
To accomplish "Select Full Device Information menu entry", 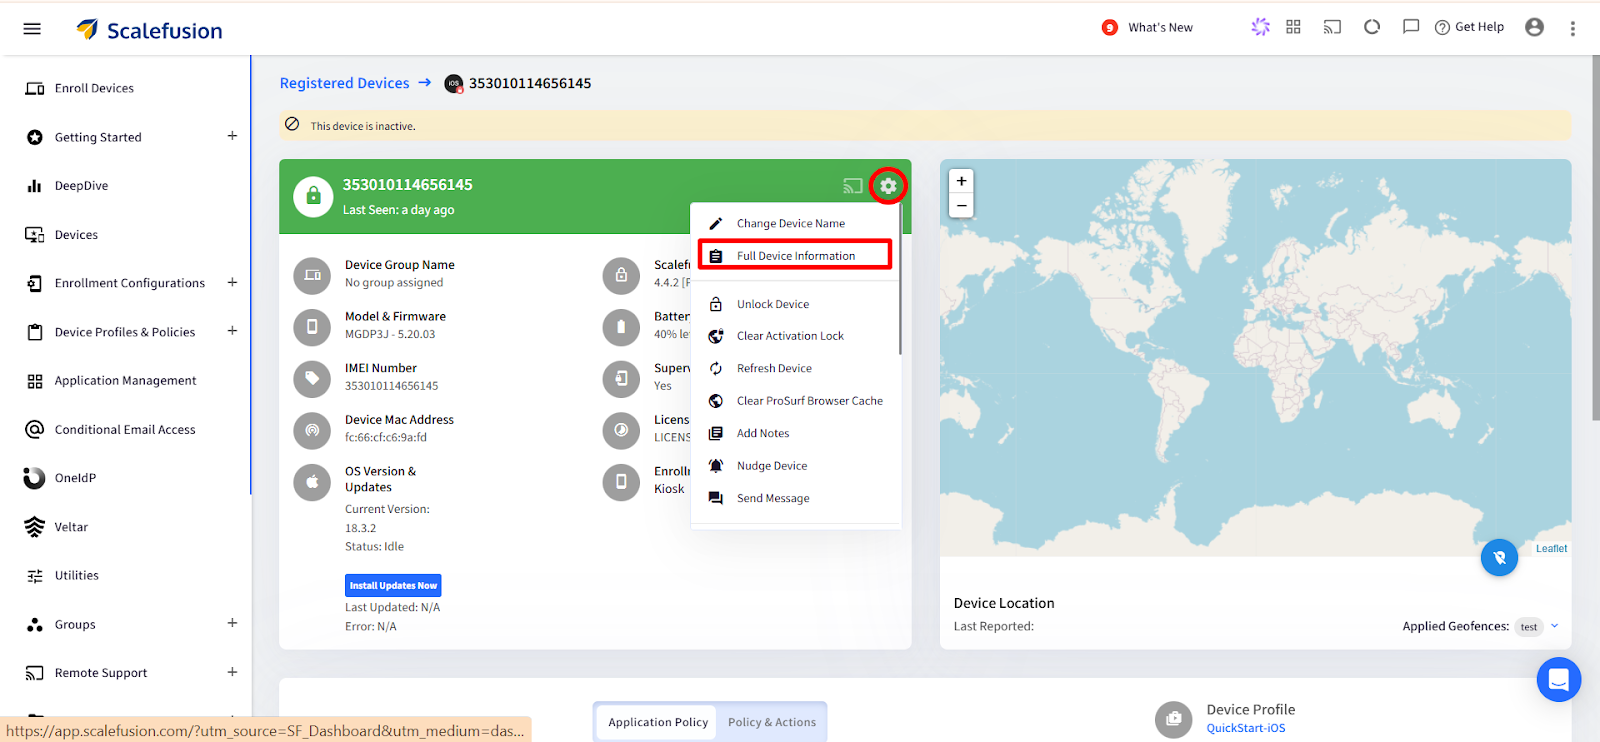I will [795, 256].
